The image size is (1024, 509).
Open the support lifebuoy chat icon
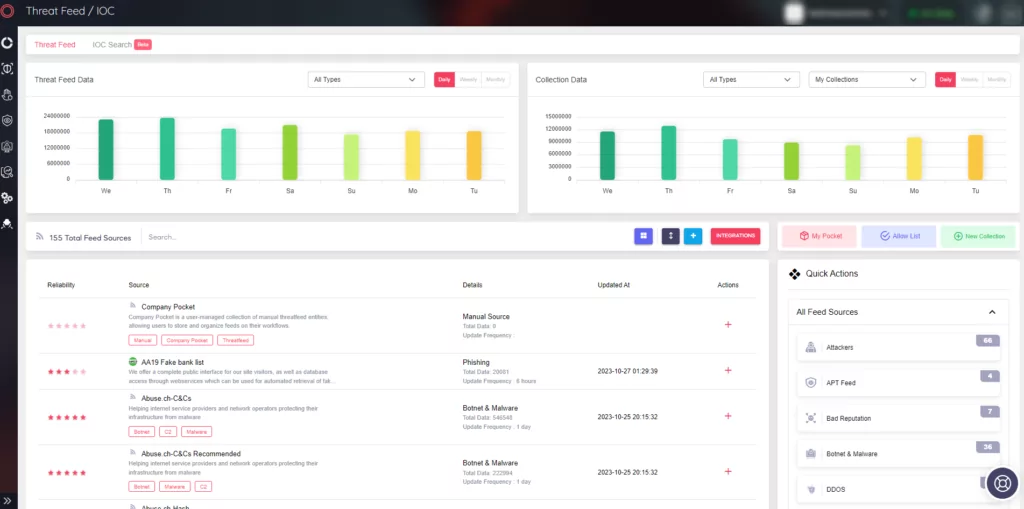click(1002, 484)
